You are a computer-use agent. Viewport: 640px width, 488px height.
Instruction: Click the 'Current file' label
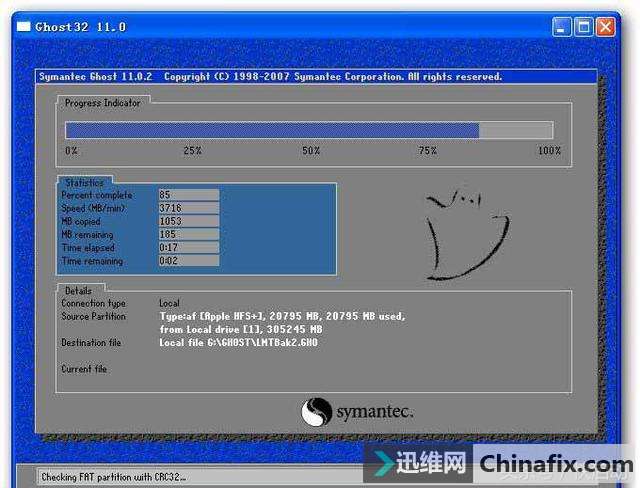[x=84, y=369]
